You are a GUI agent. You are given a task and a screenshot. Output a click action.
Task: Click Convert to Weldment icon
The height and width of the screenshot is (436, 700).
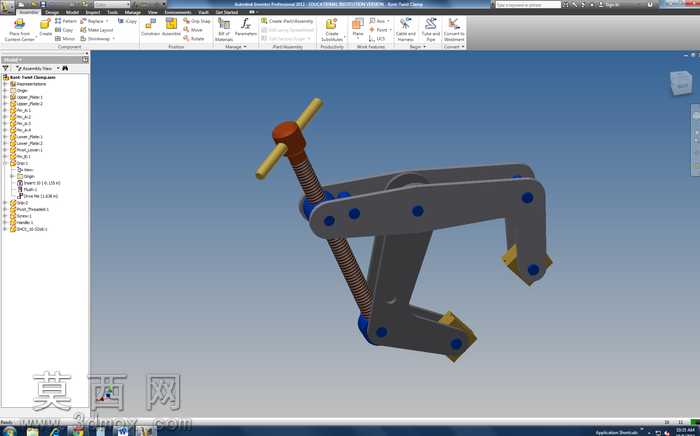click(454, 24)
